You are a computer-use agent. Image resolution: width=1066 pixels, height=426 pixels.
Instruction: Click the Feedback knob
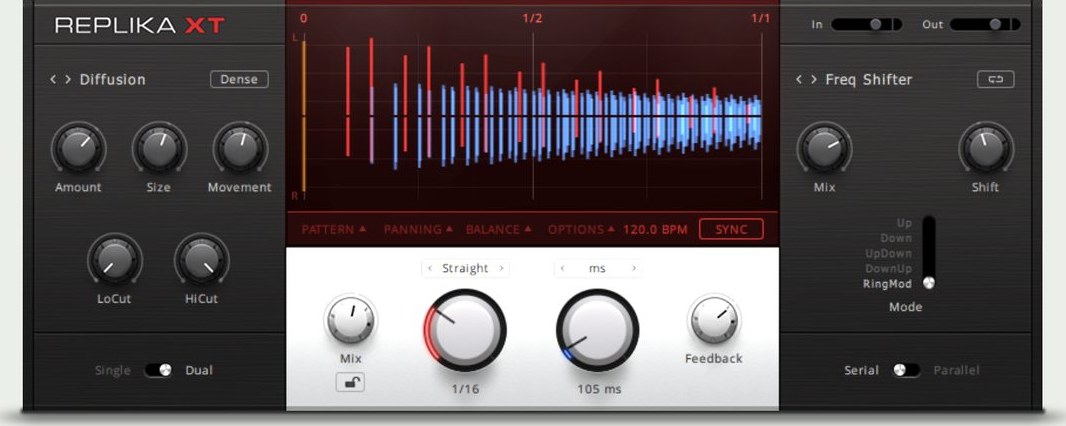point(714,321)
